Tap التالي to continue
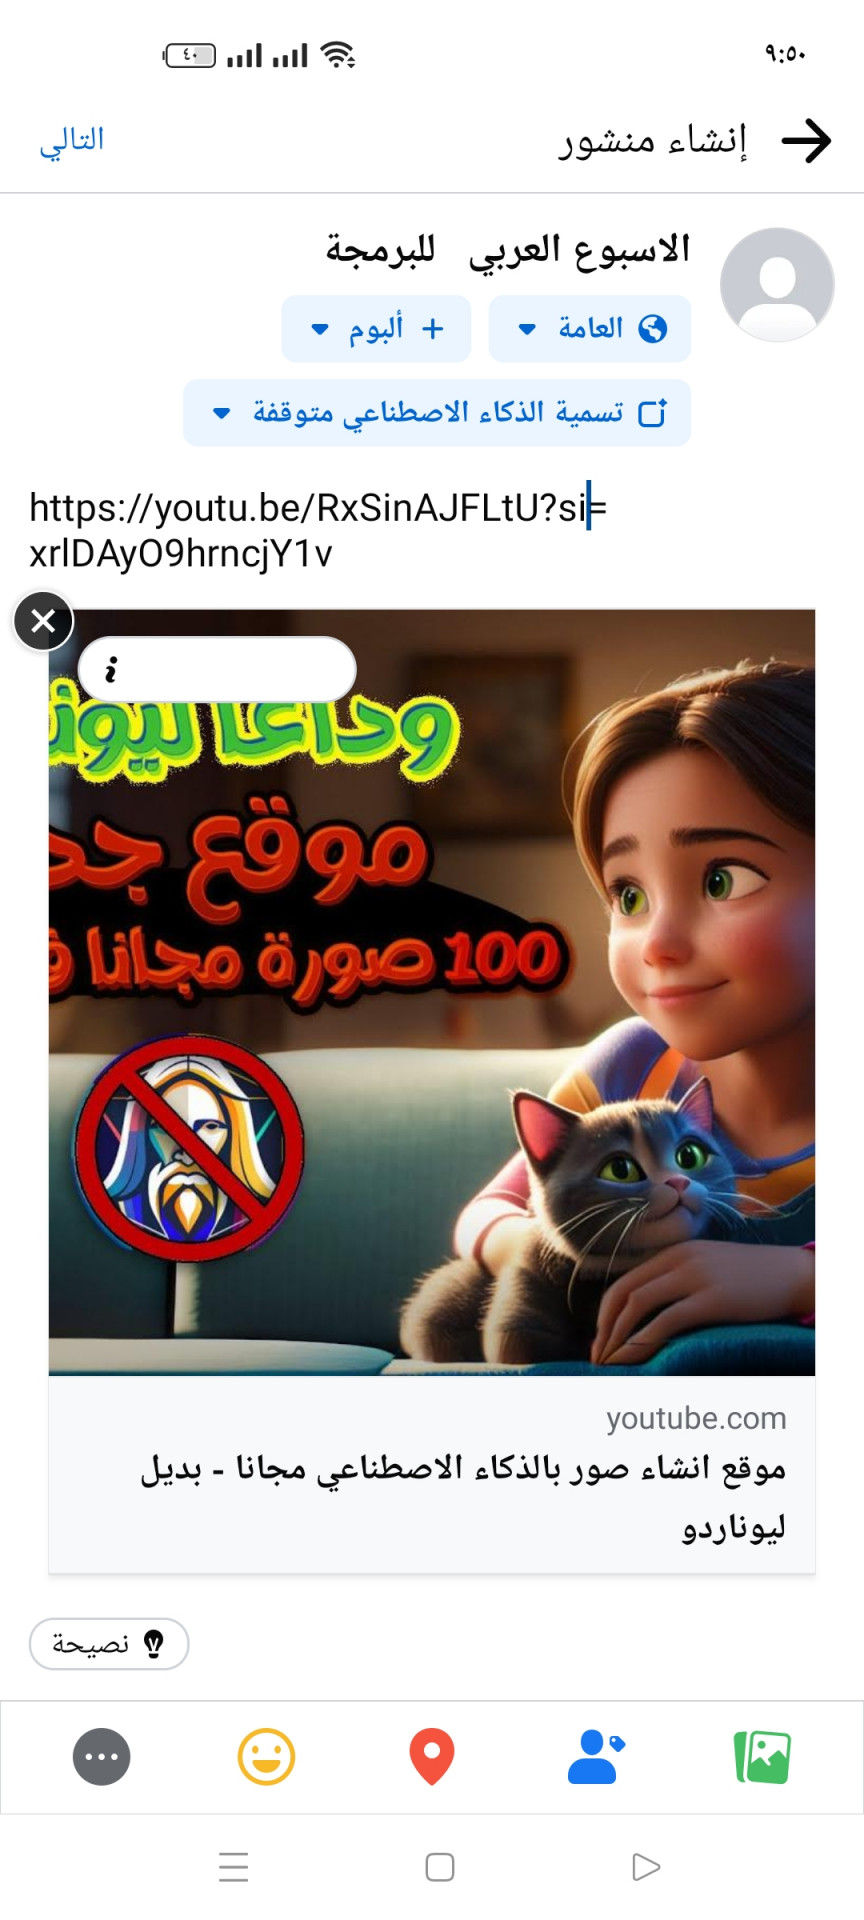 (72, 140)
